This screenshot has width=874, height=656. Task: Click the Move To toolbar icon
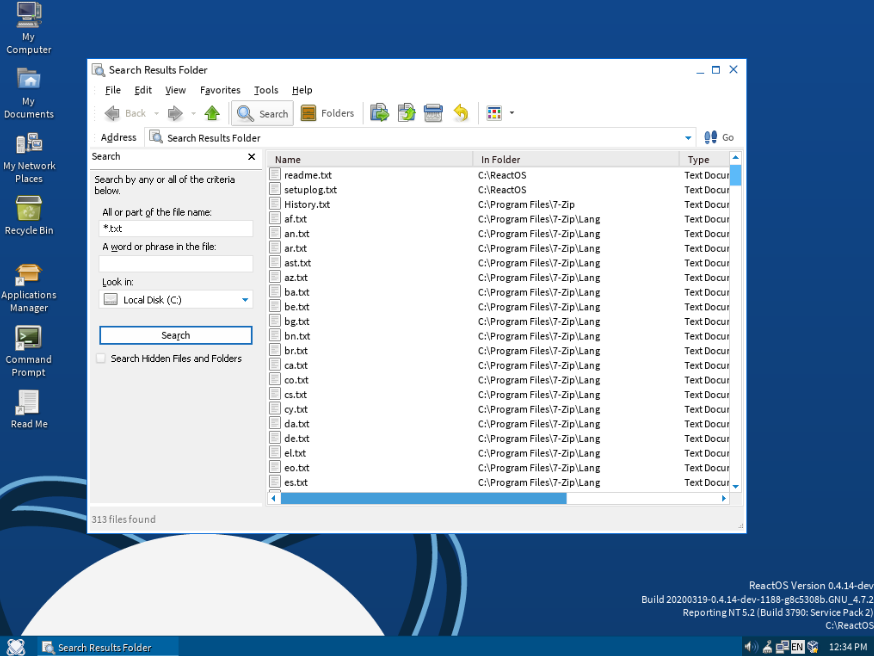point(380,113)
